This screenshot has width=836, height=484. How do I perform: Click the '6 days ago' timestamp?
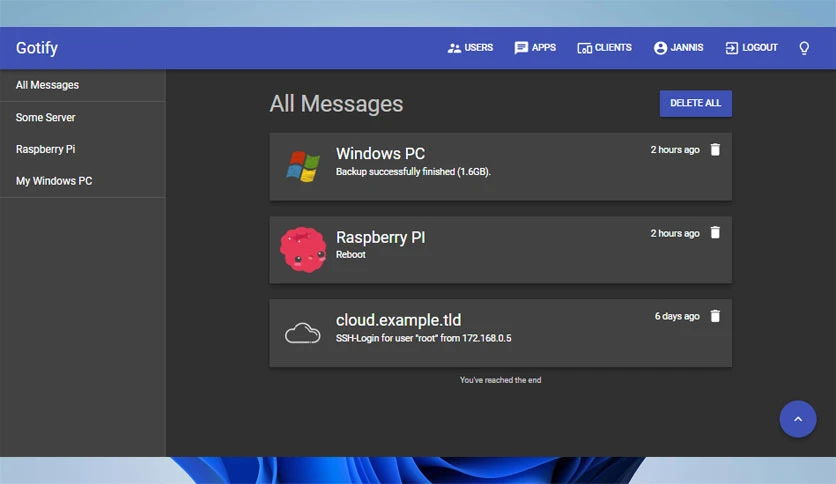coord(677,317)
